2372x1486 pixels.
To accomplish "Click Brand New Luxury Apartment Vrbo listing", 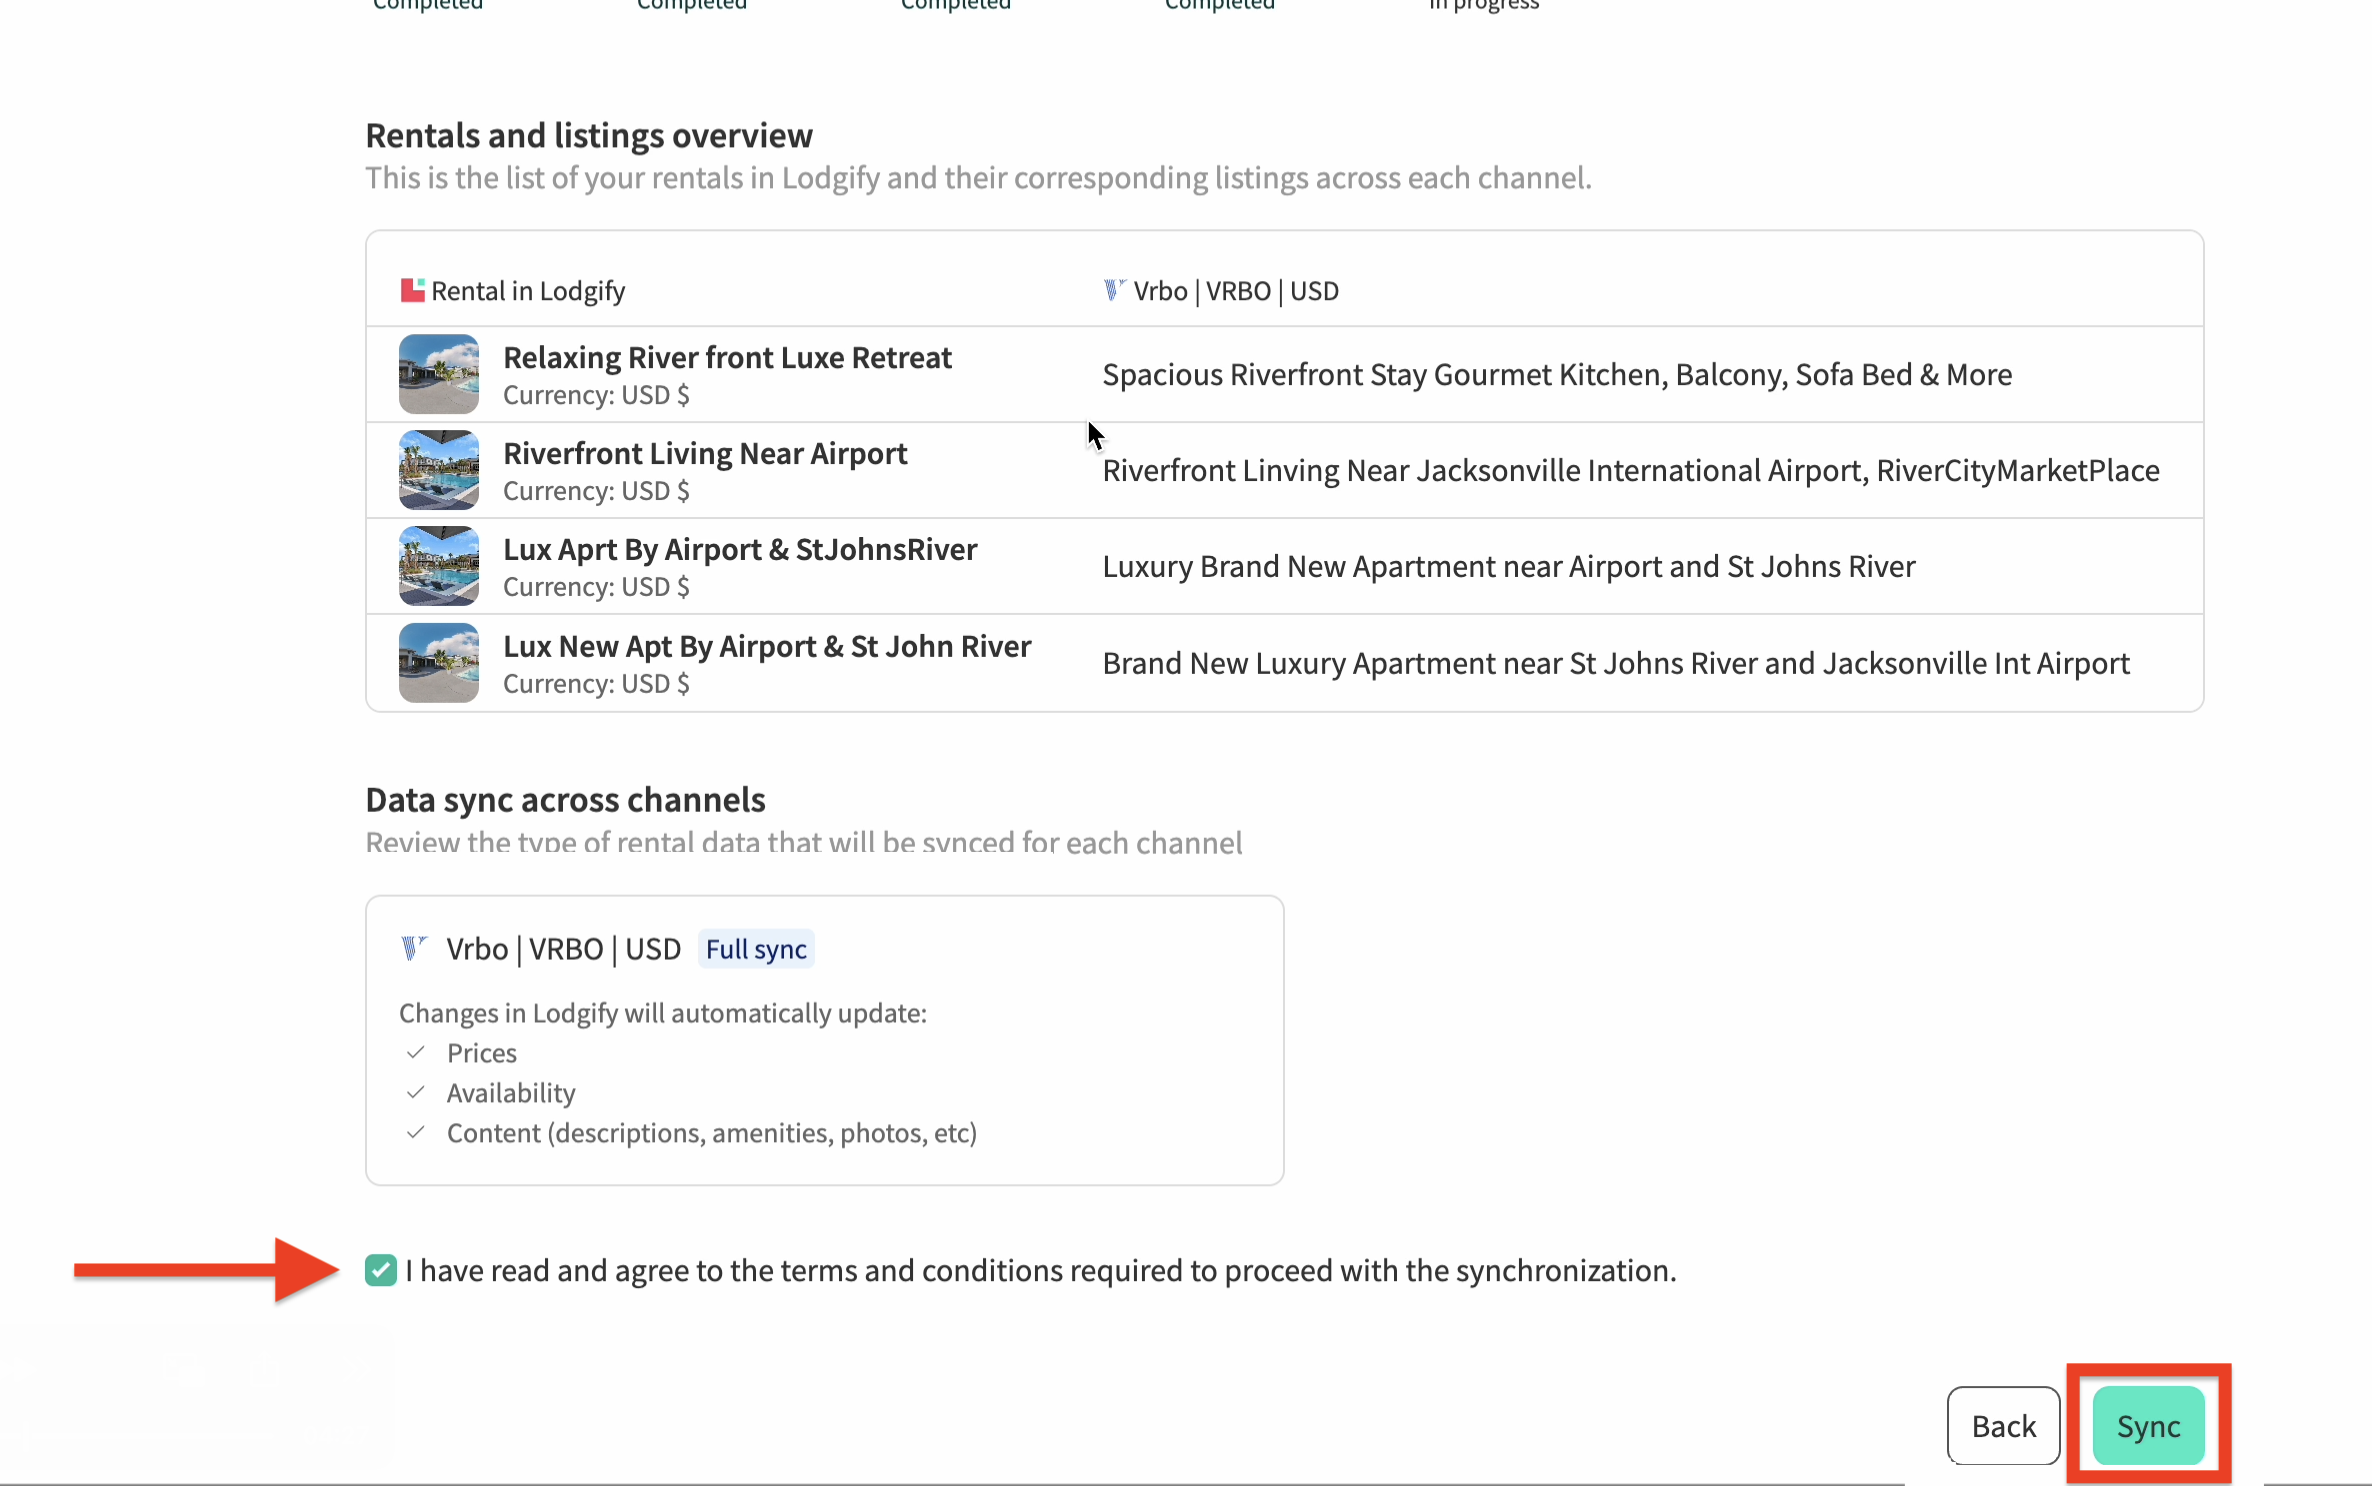I will (x=1615, y=663).
